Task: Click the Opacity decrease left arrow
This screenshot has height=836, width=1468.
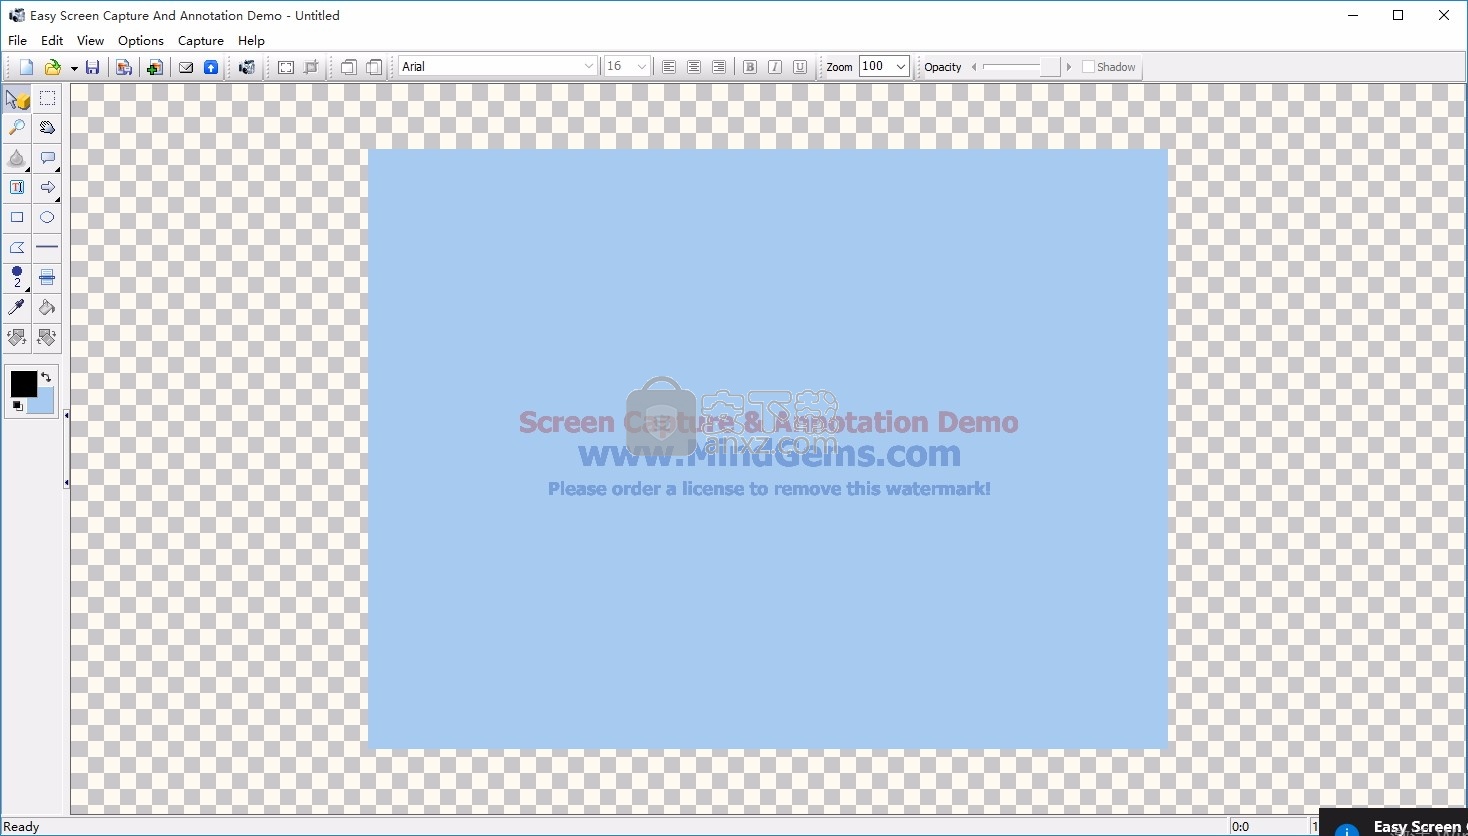Action: click(974, 67)
